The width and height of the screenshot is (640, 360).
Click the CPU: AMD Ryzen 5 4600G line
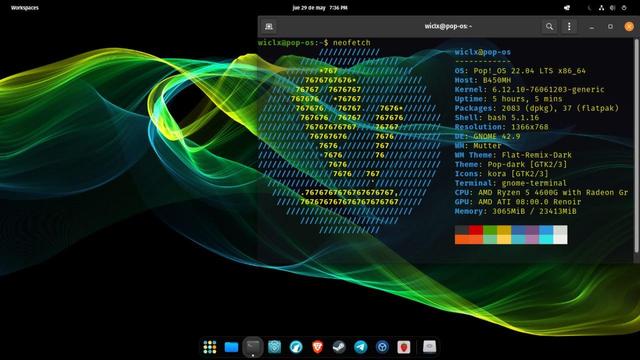541,193
